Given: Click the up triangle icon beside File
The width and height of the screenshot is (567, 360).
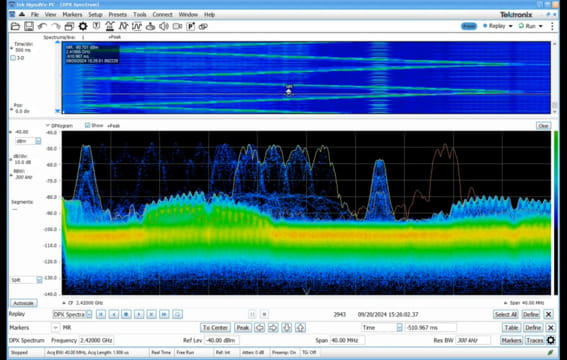Looking at the screenshot, I should pyautogui.click(x=22, y=14).
